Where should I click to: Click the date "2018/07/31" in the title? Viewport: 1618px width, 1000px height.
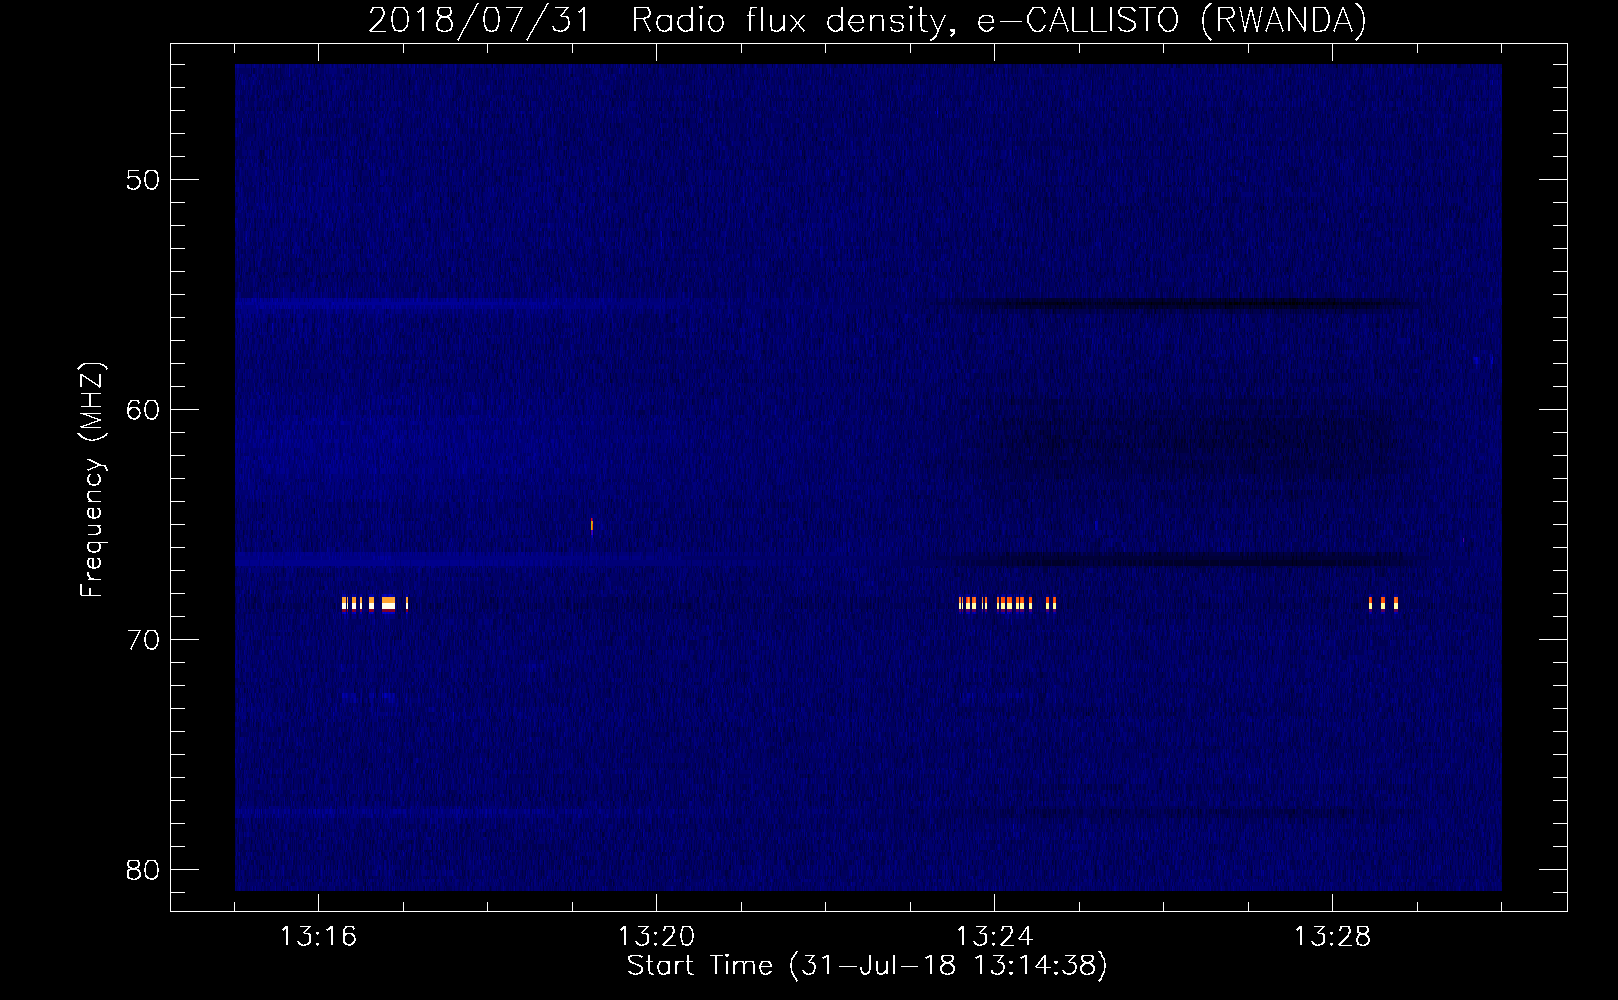pyautogui.click(x=479, y=21)
